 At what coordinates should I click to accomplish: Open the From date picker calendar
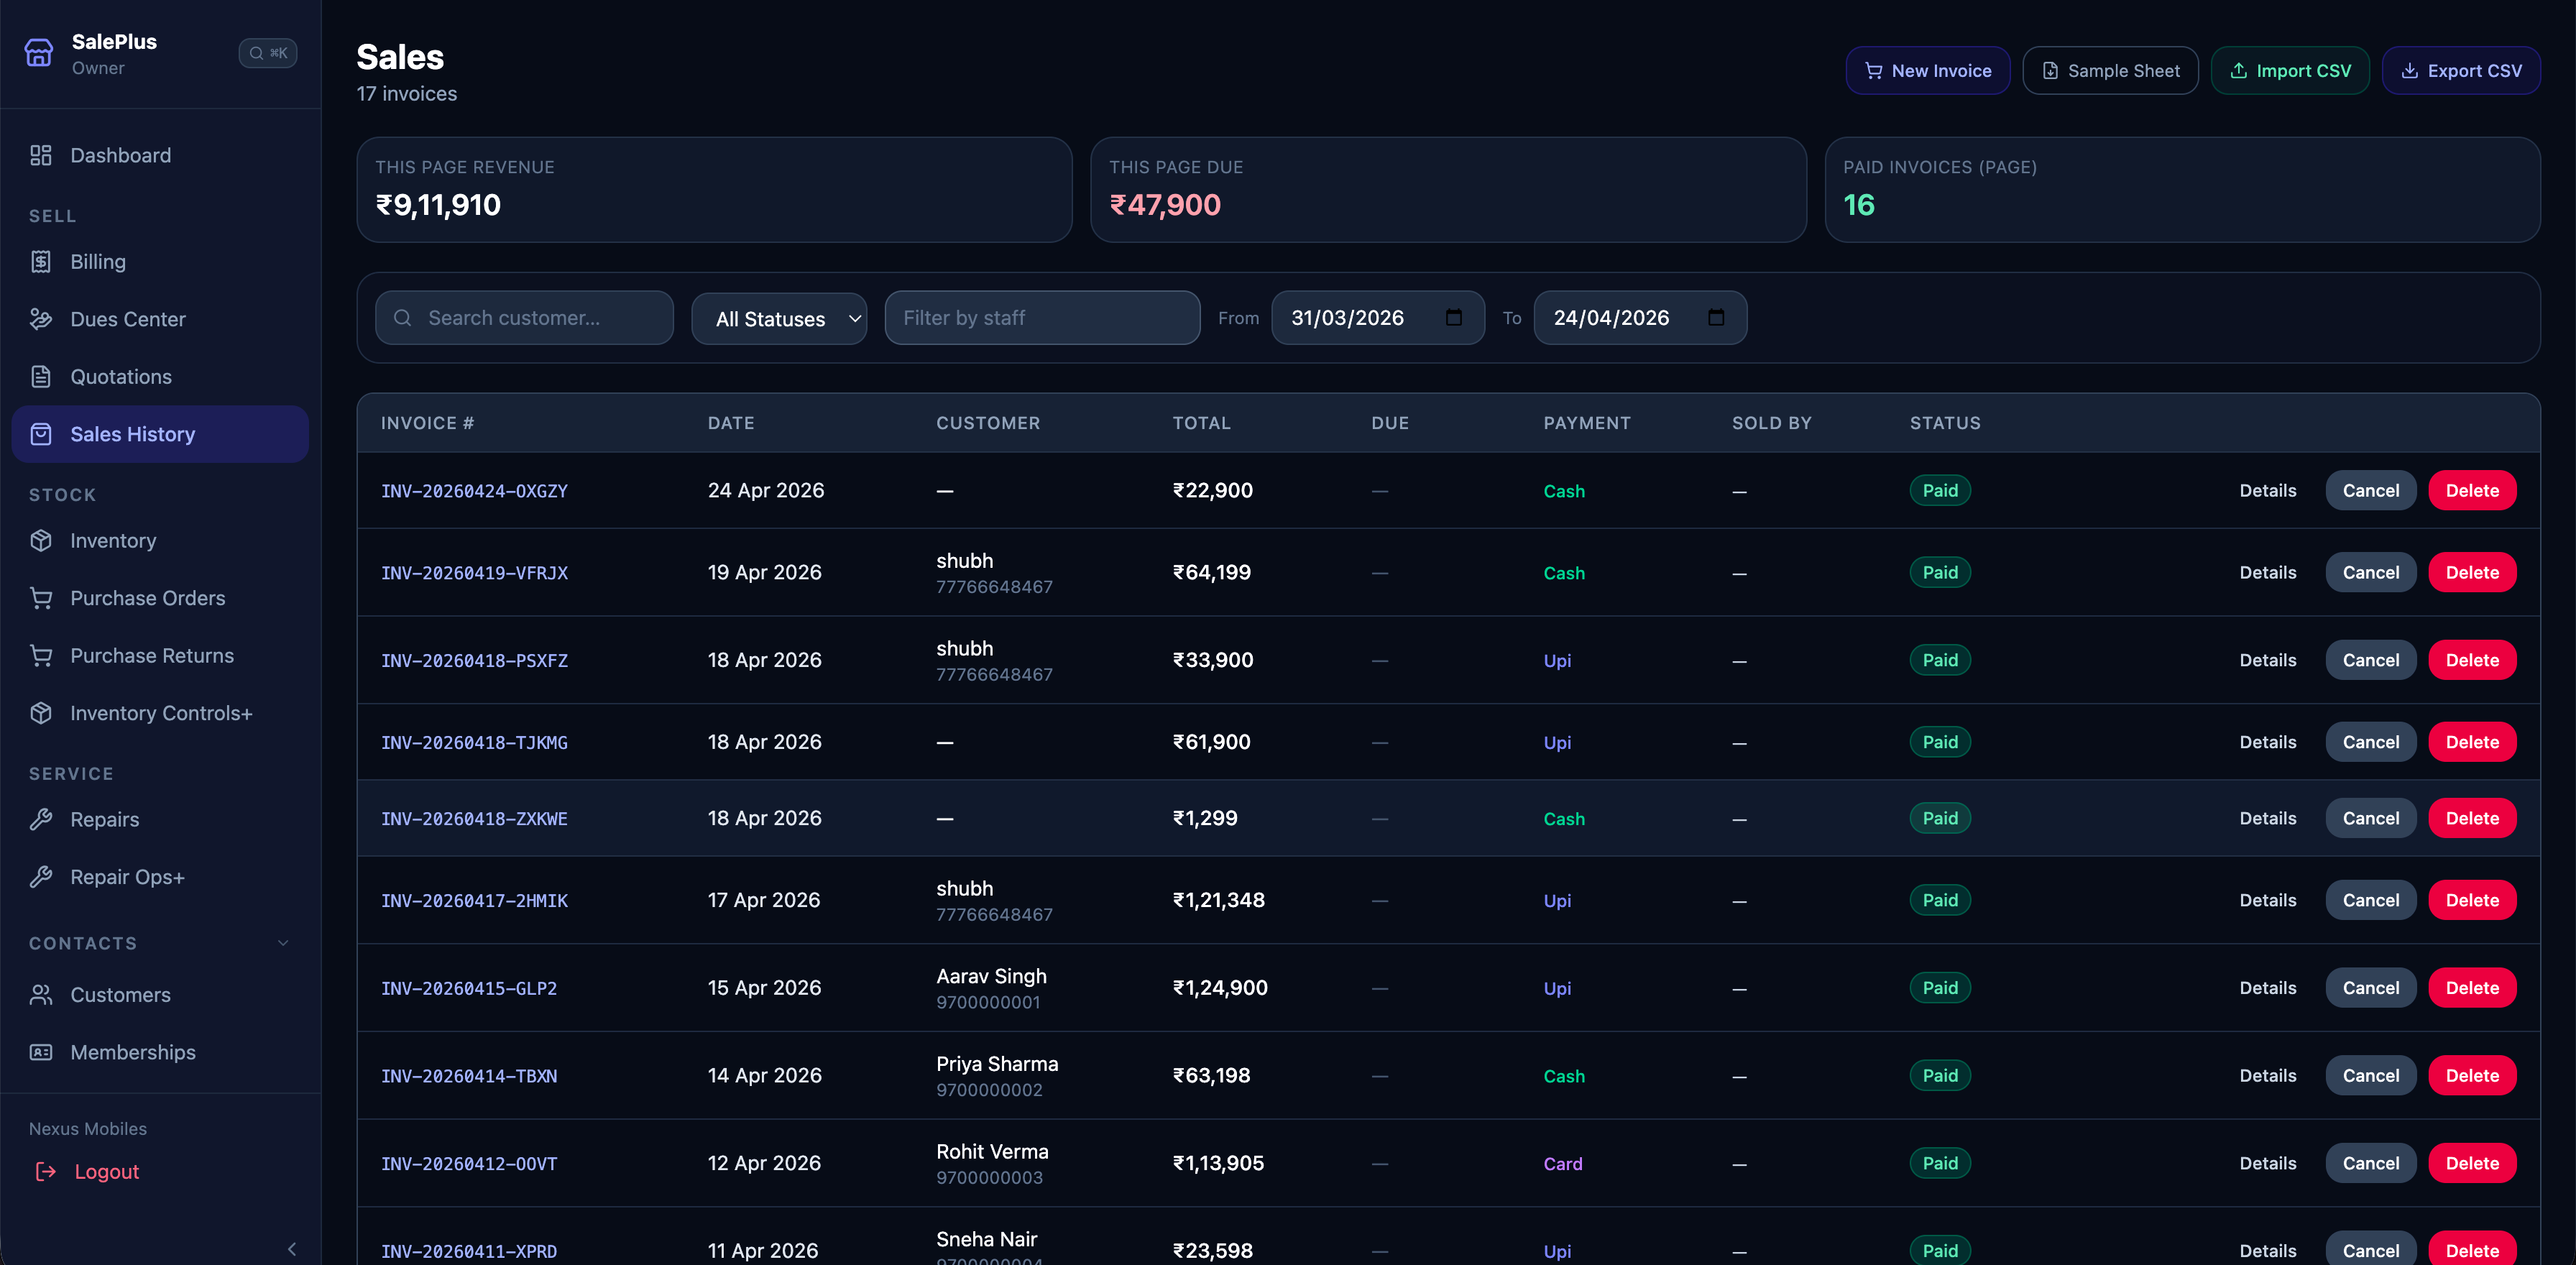click(1455, 317)
